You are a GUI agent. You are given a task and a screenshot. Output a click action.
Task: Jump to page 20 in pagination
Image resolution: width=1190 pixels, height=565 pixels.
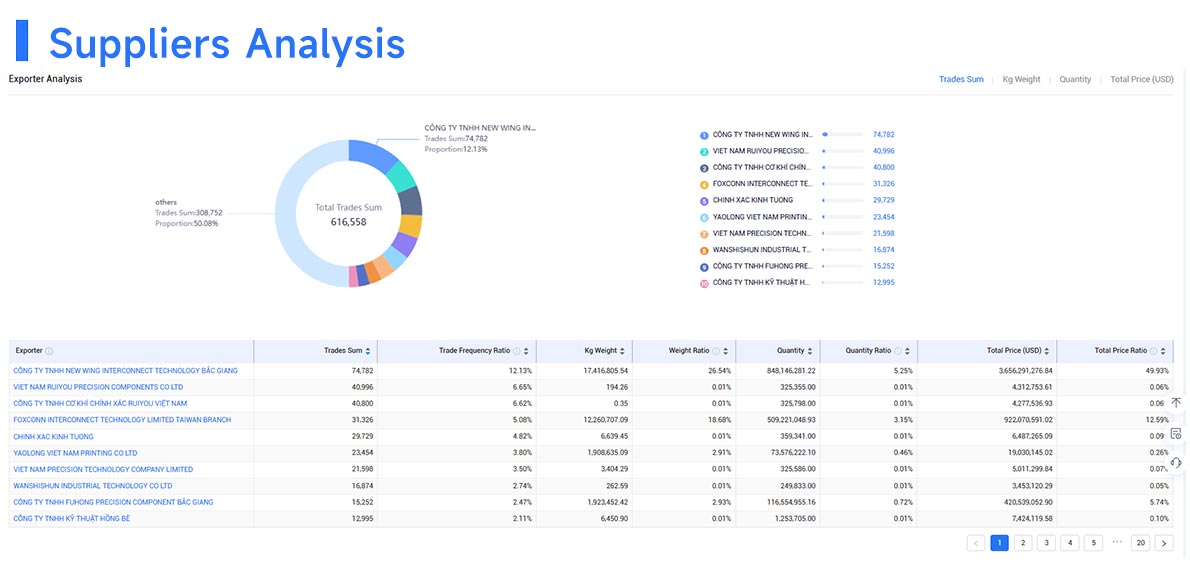[x=1140, y=543]
